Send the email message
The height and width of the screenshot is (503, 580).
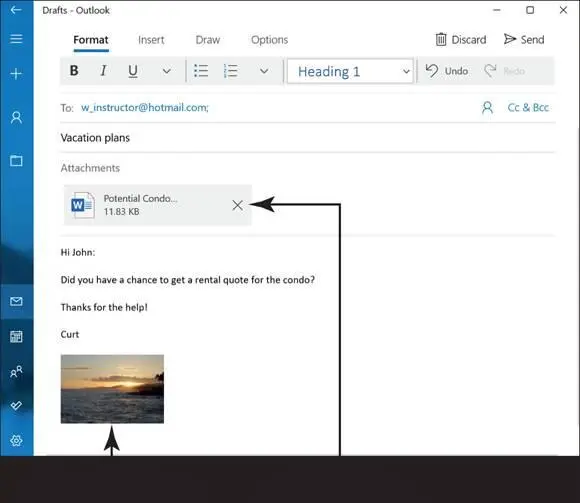tap(524, 40)
